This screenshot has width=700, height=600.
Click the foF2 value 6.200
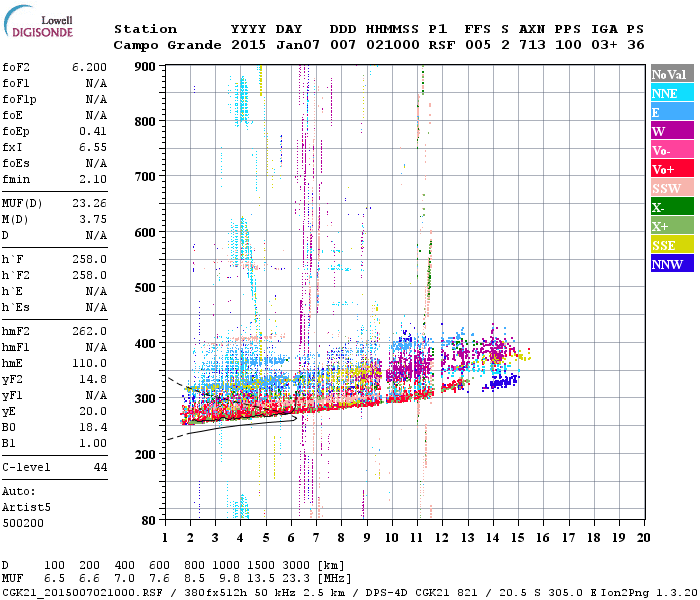[x=90, y=67]
